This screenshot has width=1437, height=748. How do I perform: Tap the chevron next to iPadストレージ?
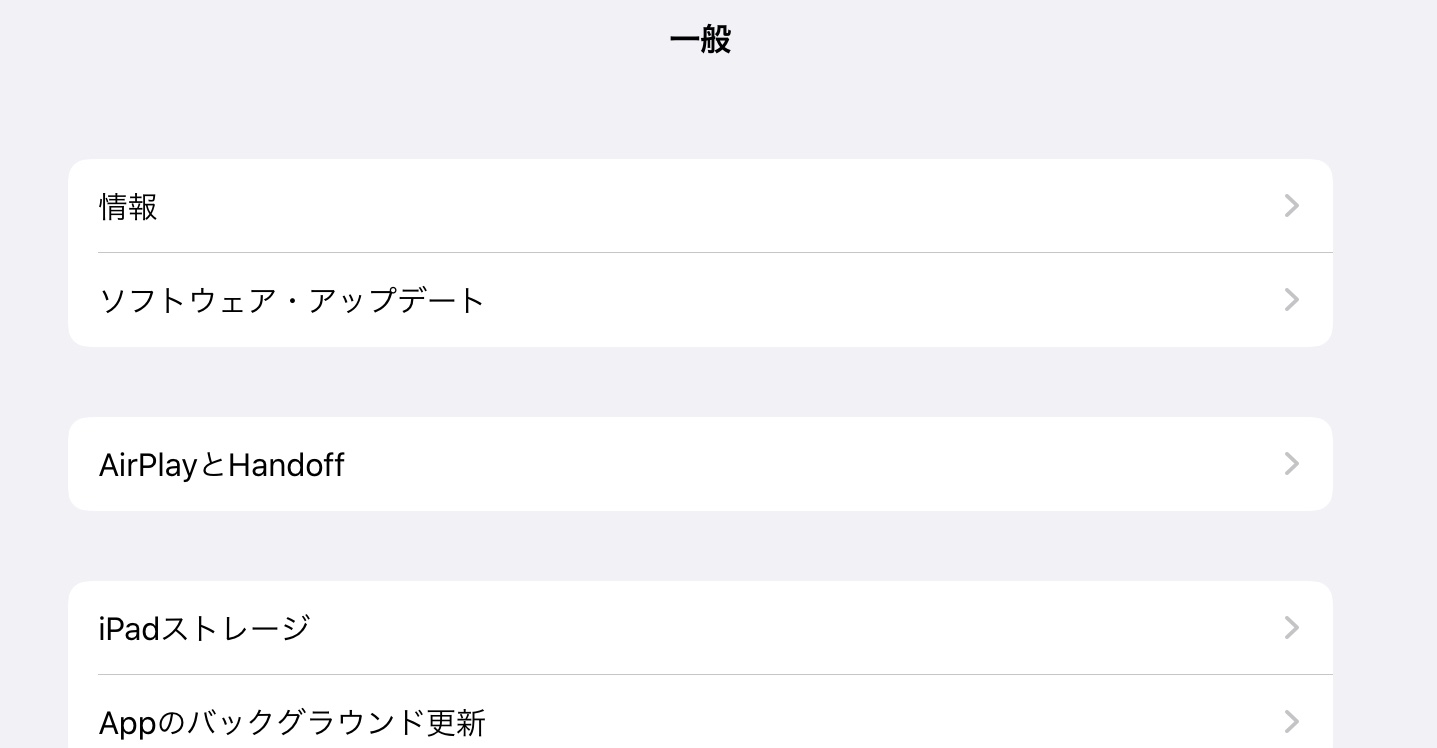click(1291, 628)
